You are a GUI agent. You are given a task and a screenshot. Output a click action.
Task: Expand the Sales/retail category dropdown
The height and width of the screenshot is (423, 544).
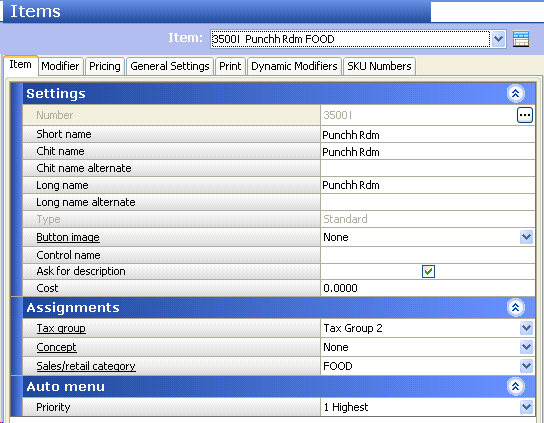pyautogui.click(x=526, y=366)
